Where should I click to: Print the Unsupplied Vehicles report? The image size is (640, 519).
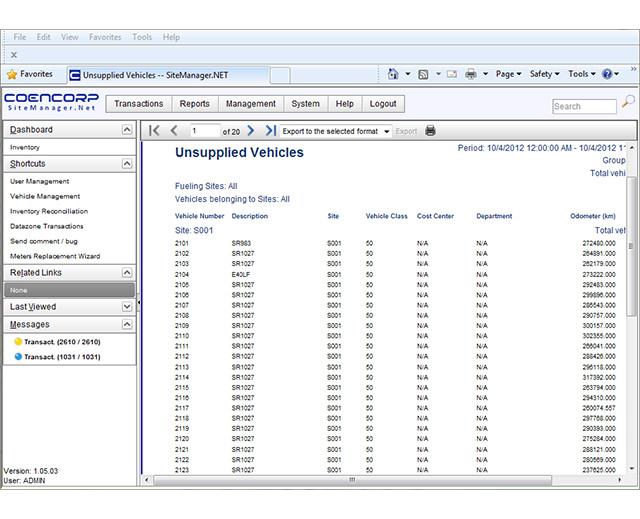pyautogui.click(x=430, y=130)
